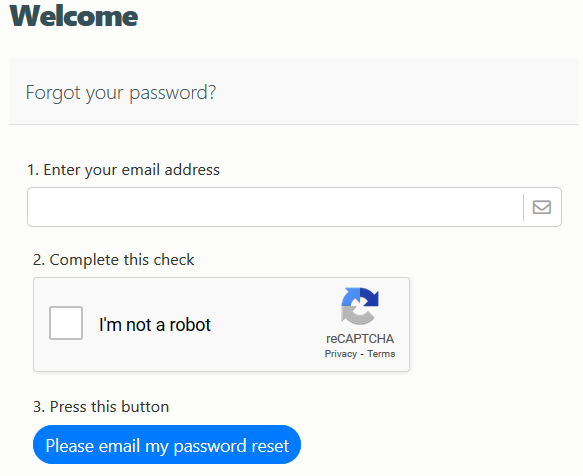Check the I'm not a robot box

click(66, 323)
